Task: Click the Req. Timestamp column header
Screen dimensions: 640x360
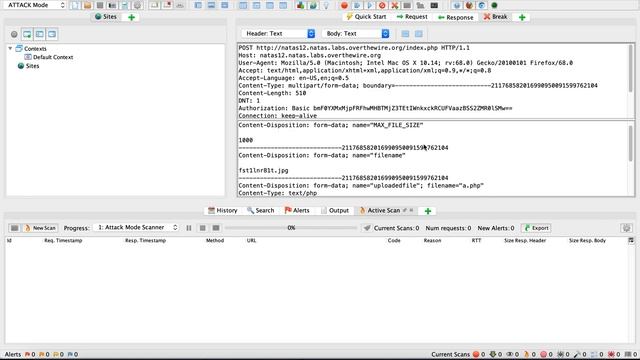Action: coord(63,240)
